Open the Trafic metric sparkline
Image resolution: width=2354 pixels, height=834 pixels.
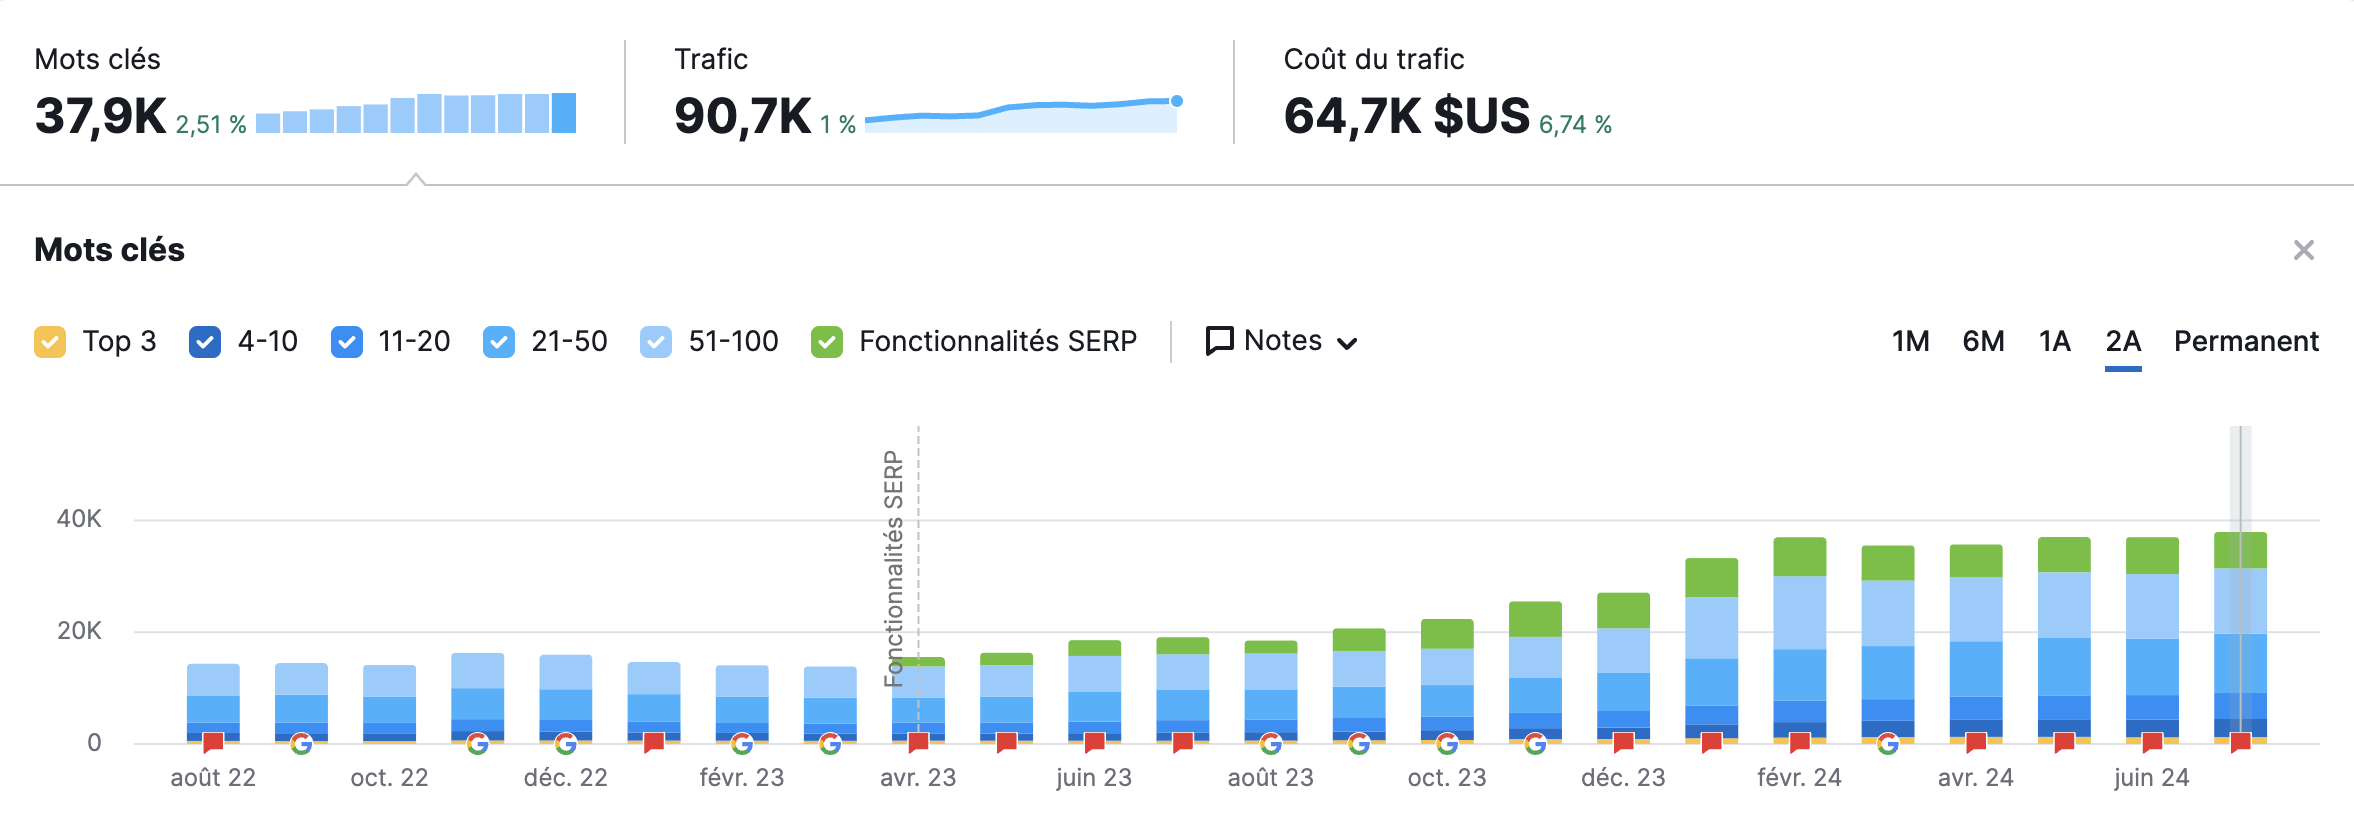point(1020,113)
